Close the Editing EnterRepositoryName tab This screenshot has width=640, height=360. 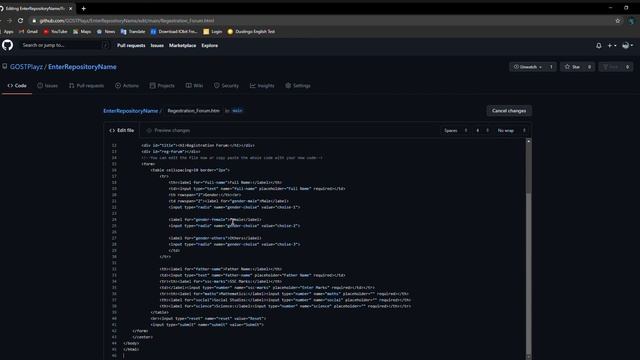pos(71,8)
